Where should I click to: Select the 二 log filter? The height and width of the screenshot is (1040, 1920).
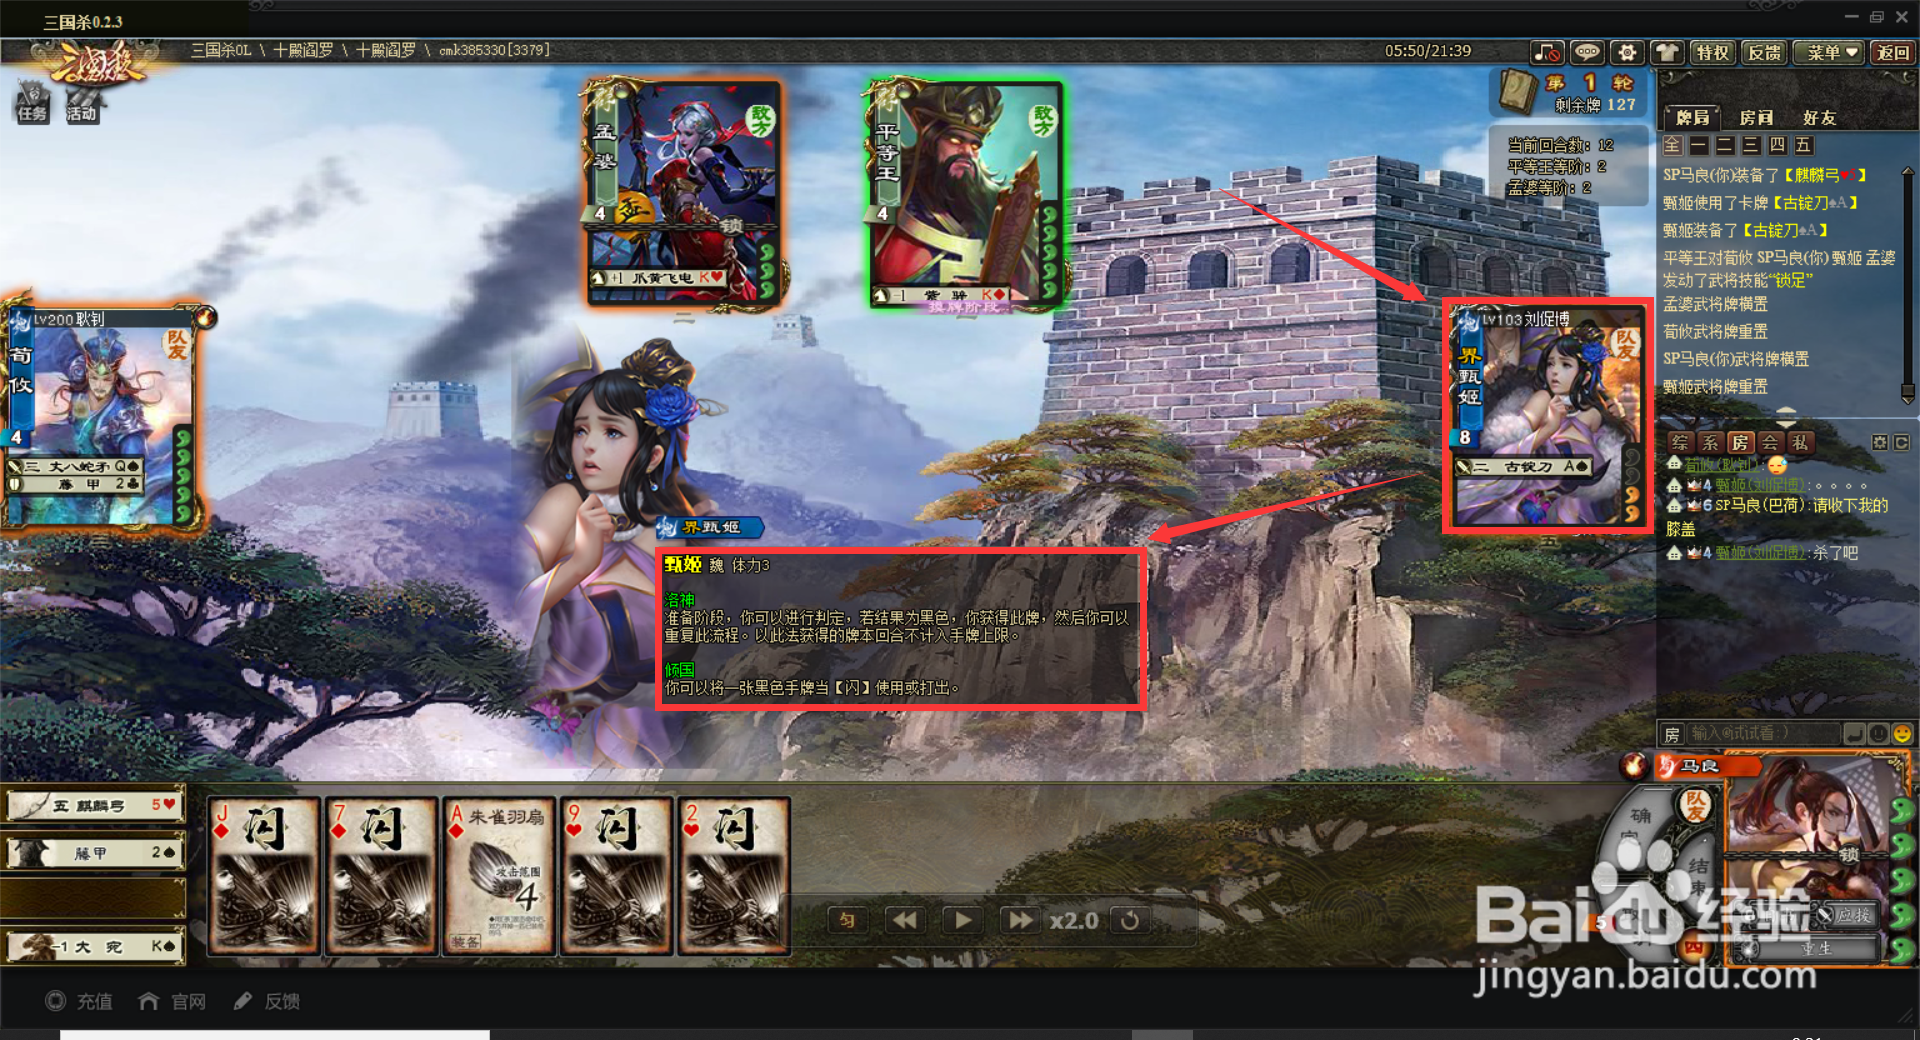[1724, 146]
